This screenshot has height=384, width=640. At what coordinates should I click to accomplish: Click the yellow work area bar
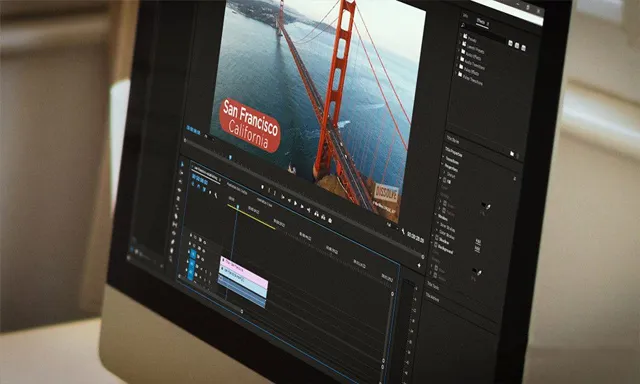click(251, 217)
